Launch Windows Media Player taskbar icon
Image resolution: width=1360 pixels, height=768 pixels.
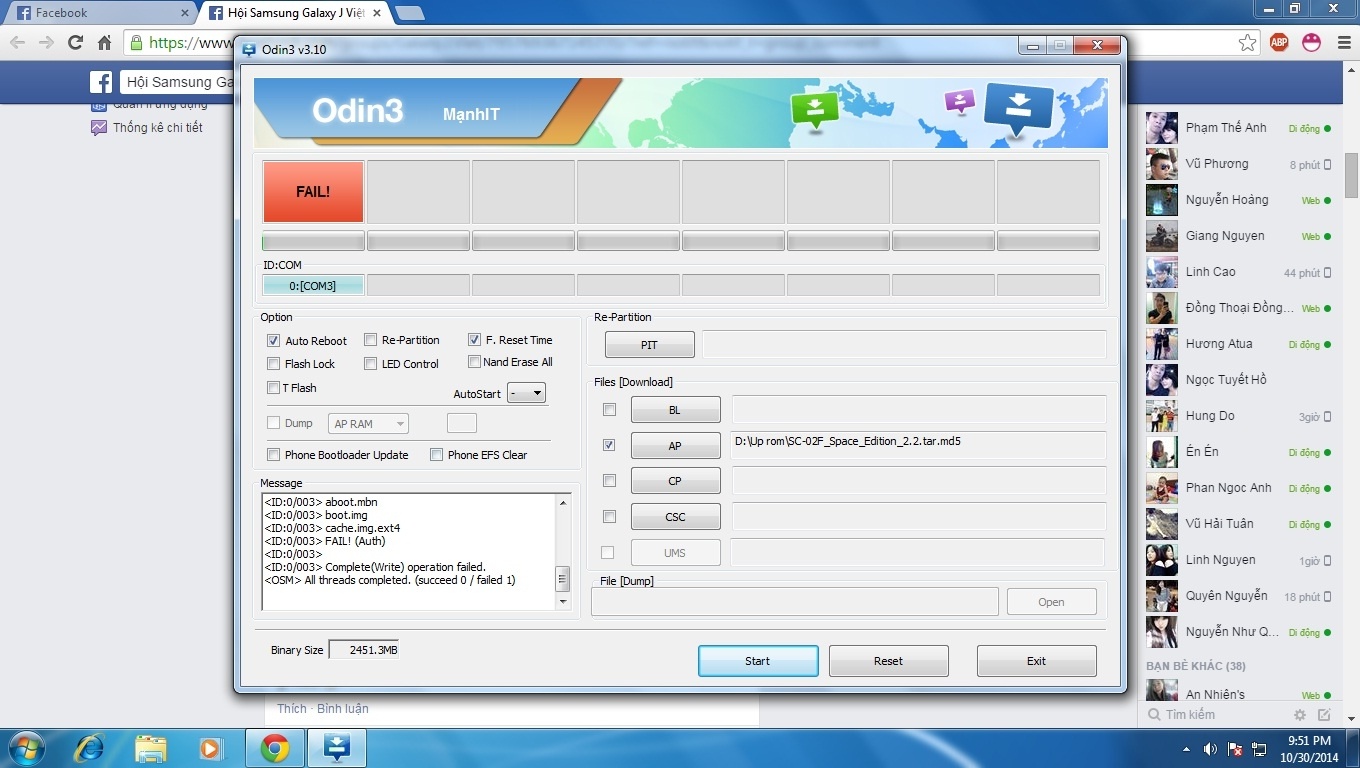pos(210,748)
